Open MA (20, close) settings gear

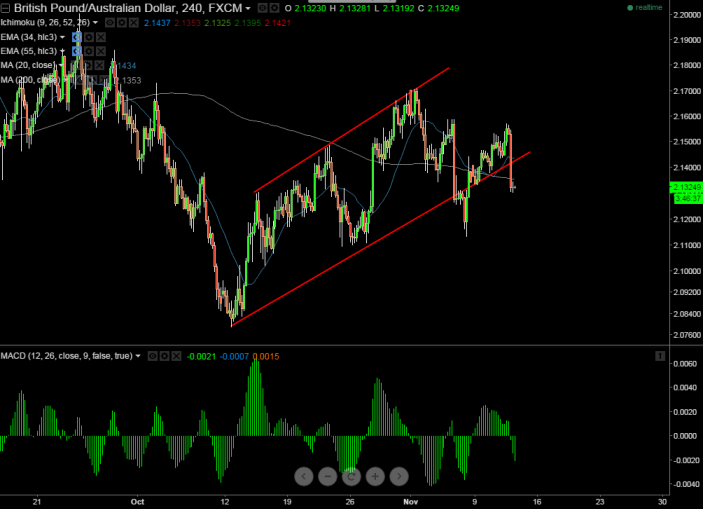[x=87, y=65]
